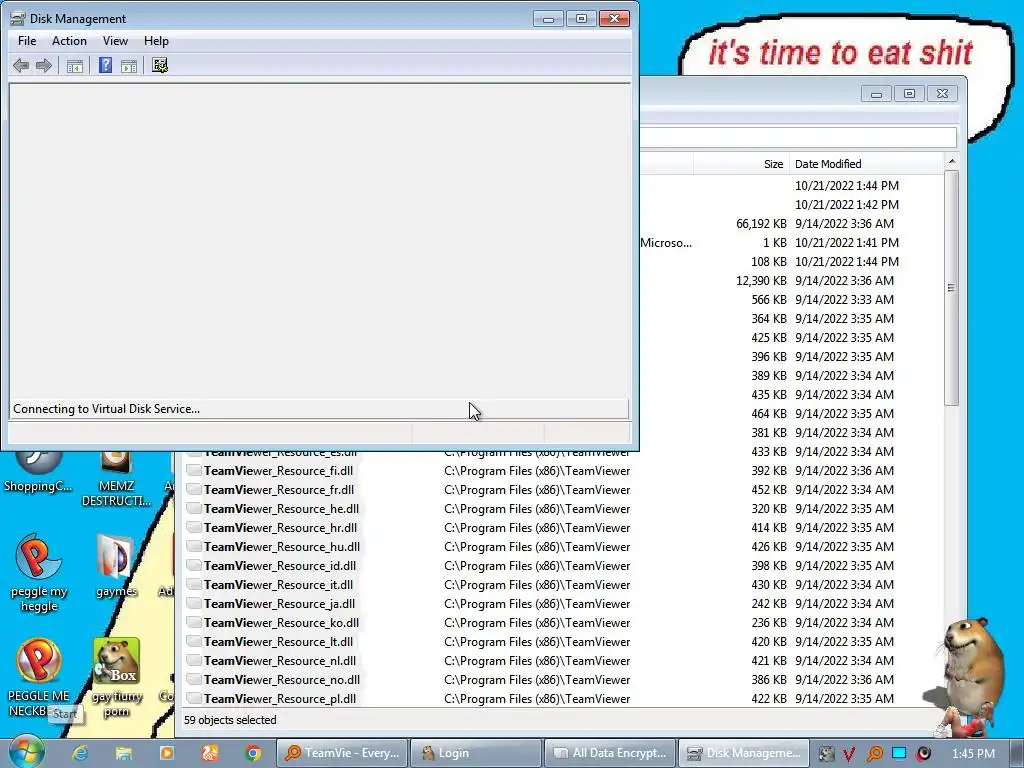Toggle Show/Hide Console Tree toolbar icon
This screenshot has width=1024, height=768.
[x=75, y=65]
